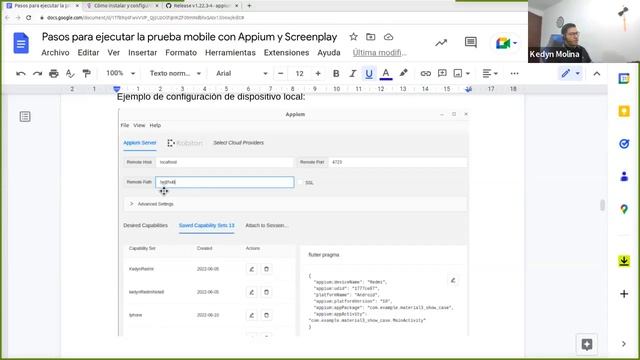Open the comment history icon

[x=471, y=42]
